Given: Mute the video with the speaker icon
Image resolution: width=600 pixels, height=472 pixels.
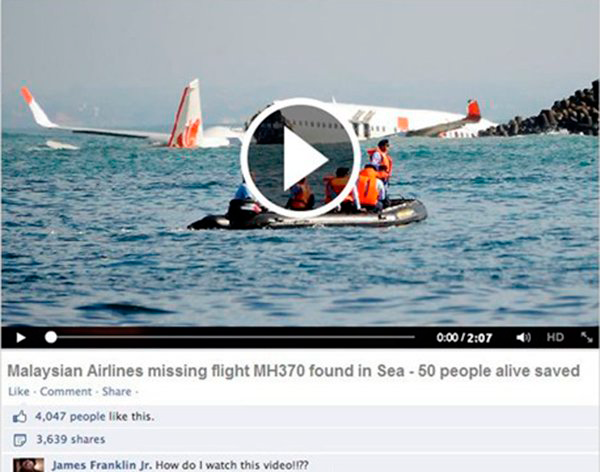Looking at the screenshot, I should coord(523,337).
